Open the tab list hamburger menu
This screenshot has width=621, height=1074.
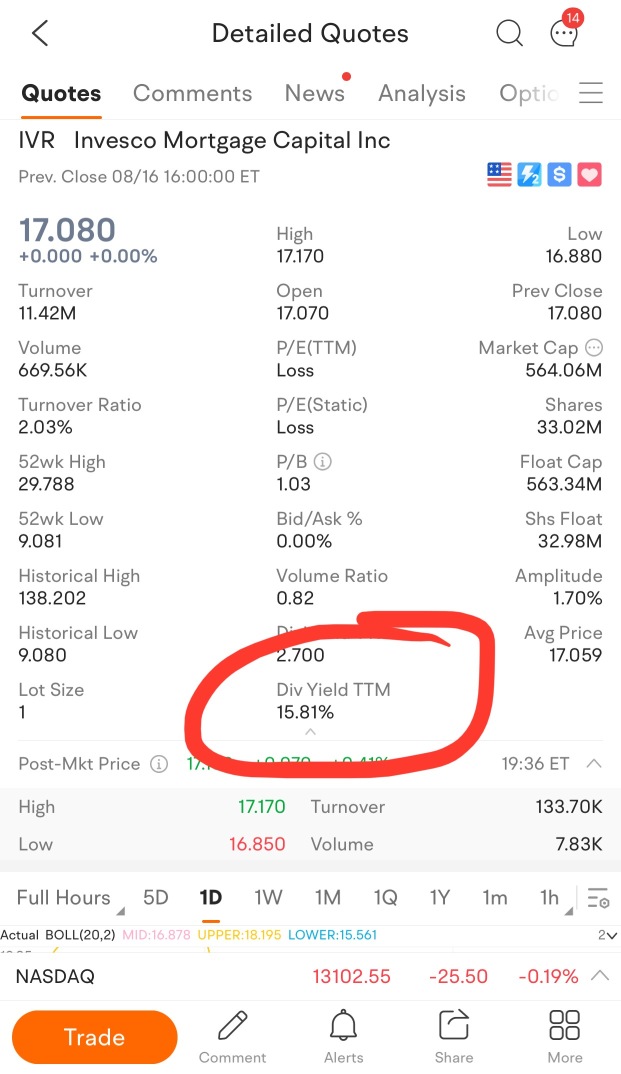coord(591,92)
